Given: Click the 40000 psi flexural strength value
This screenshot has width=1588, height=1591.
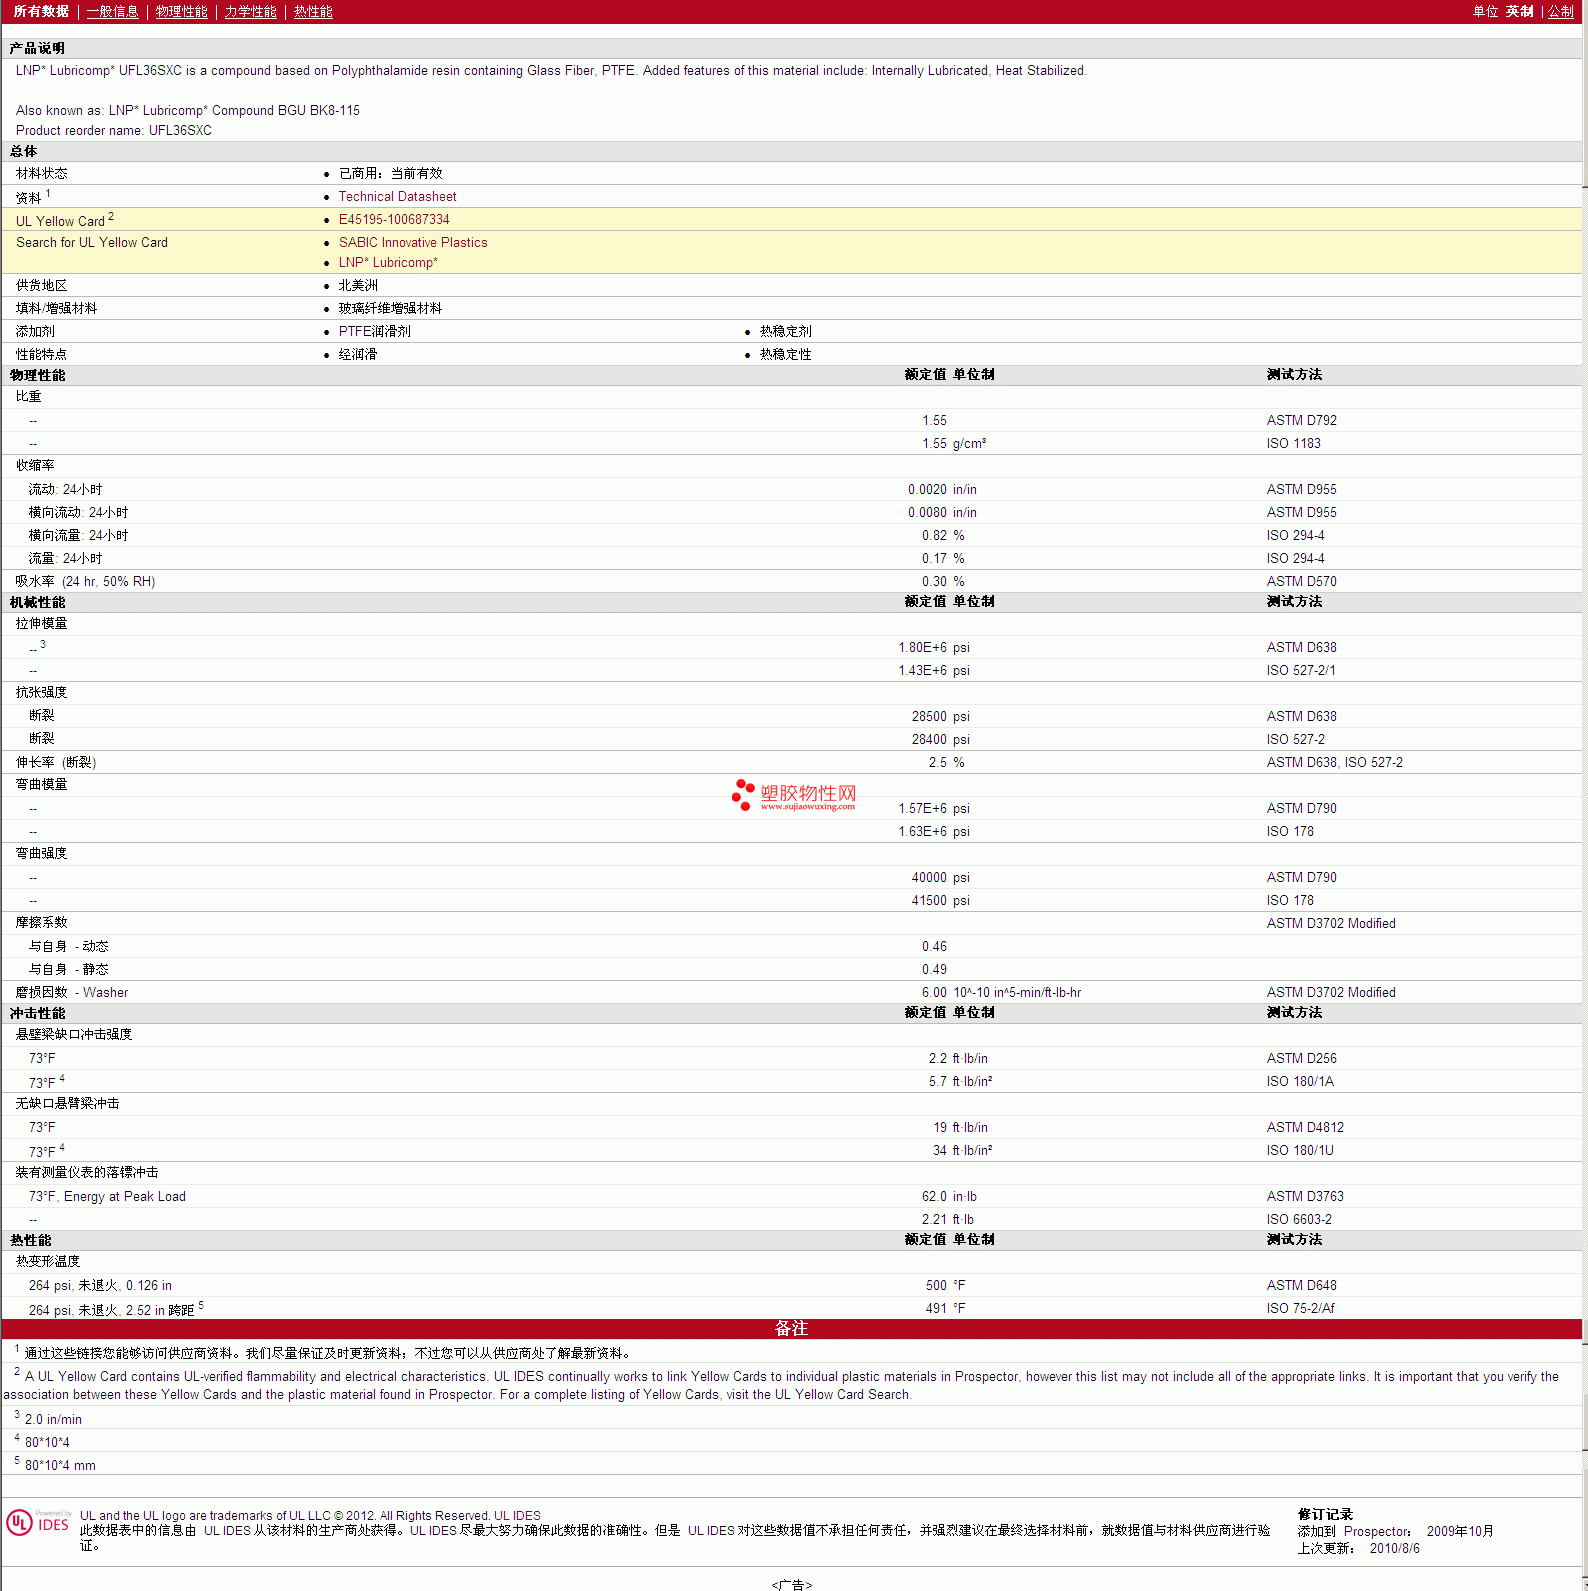Looking at the screenshot, I should pyautogui.click(x=940, y=878).
